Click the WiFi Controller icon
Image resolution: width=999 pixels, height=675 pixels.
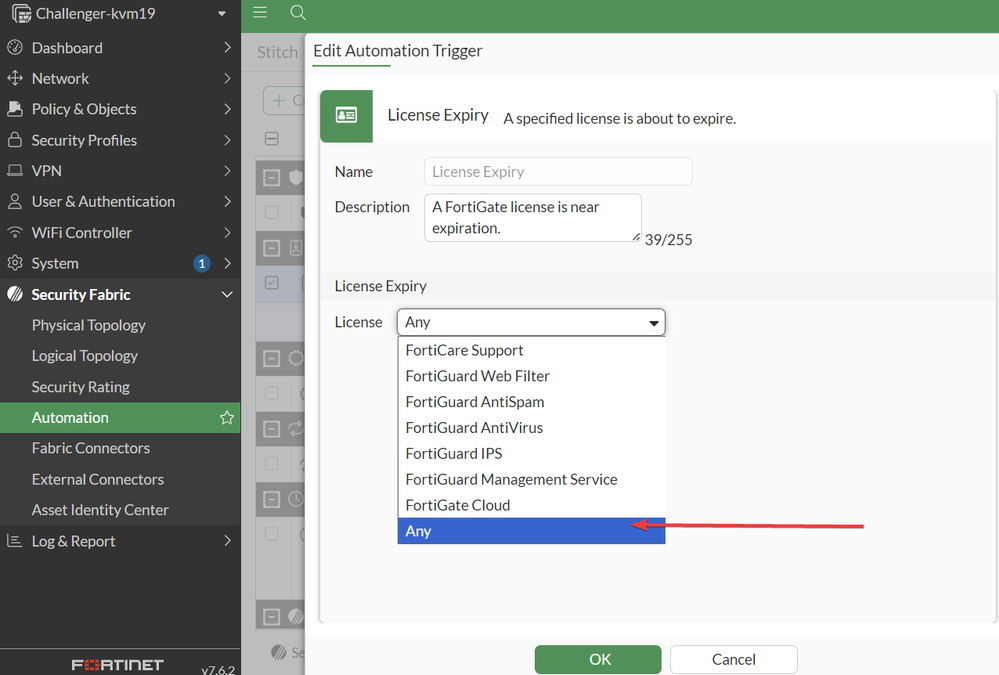click(x=15, y=233)
